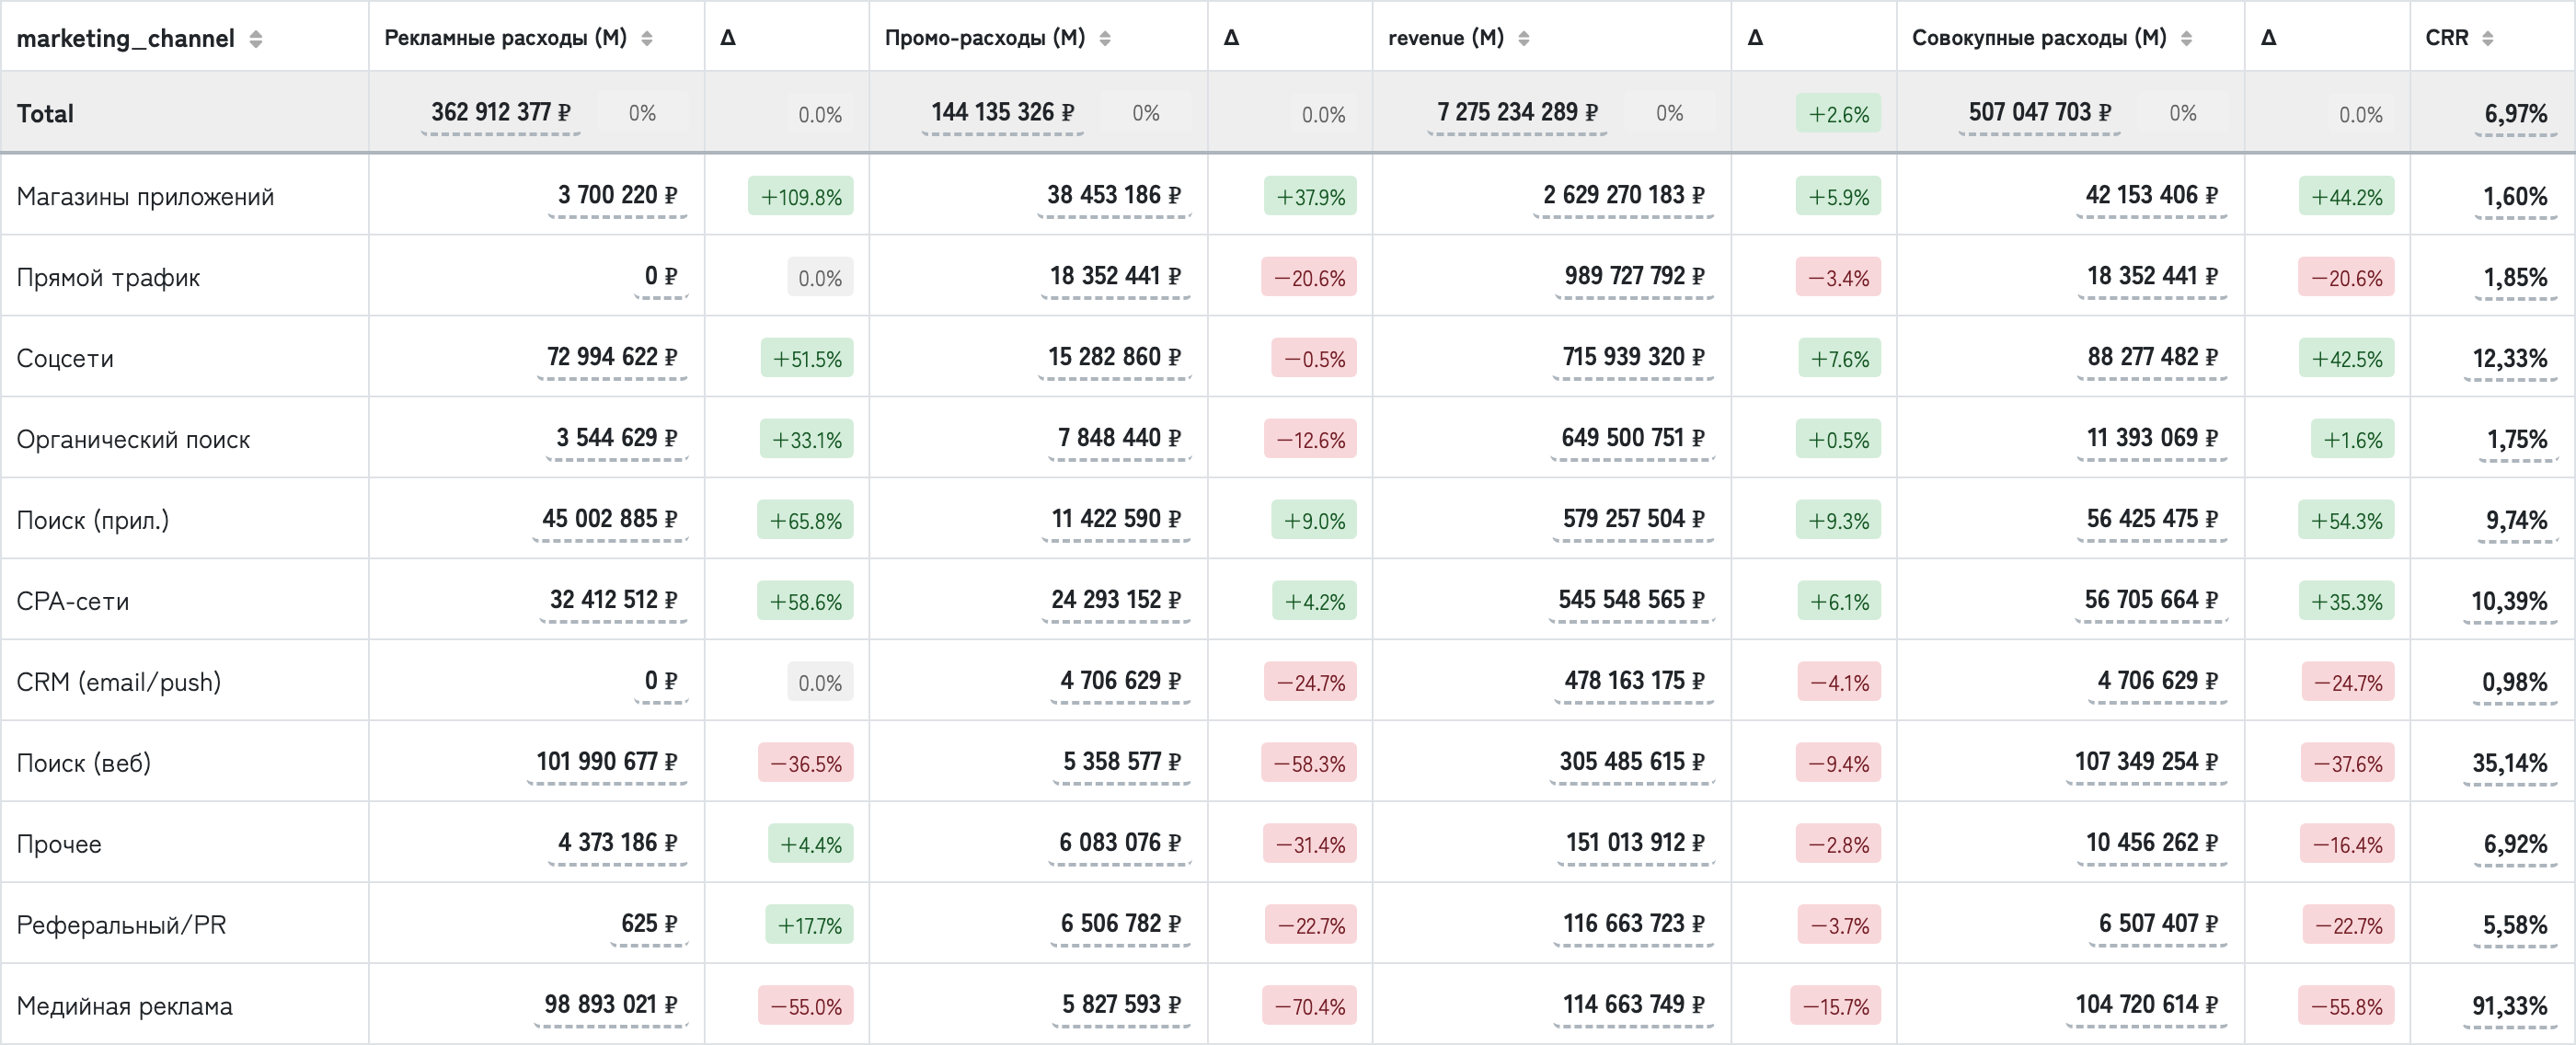This screenshot has height=1045, width=2576.
Task: Click the CPA-сети channel
Action: (73, 602)
